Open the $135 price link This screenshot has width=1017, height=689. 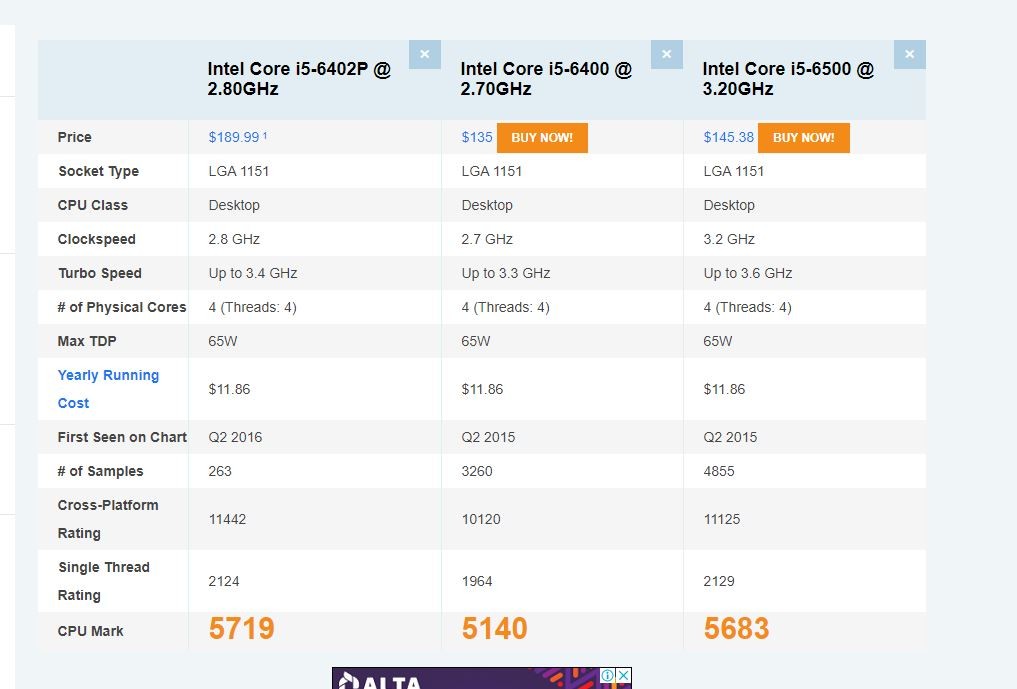click(477, 138)
